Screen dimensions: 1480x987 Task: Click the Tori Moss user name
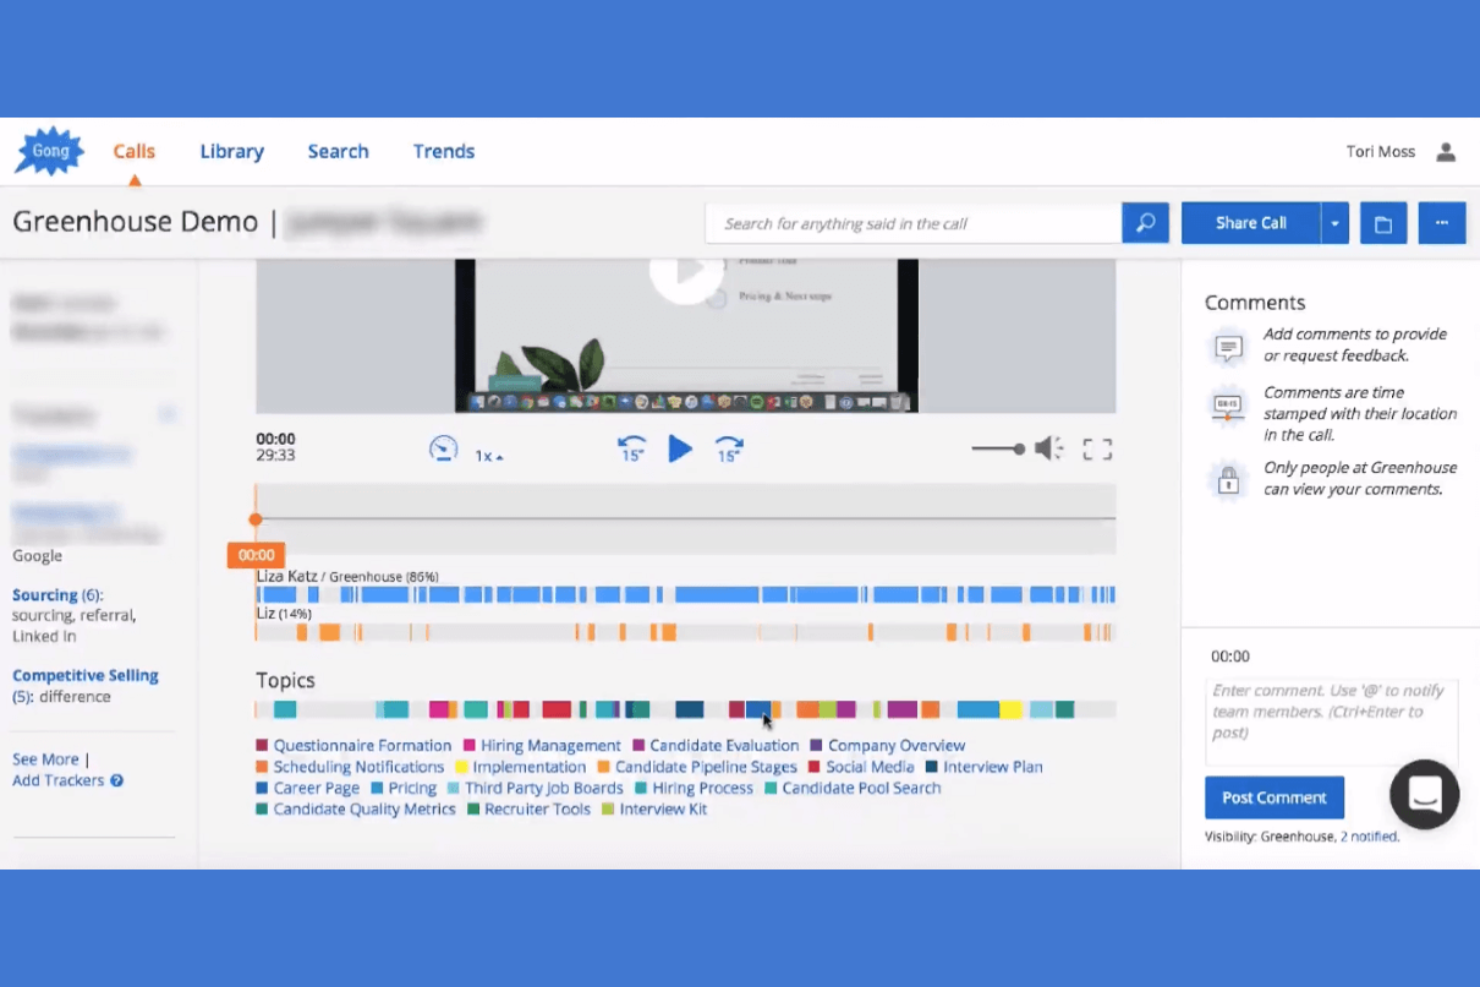coord(1380,152)
